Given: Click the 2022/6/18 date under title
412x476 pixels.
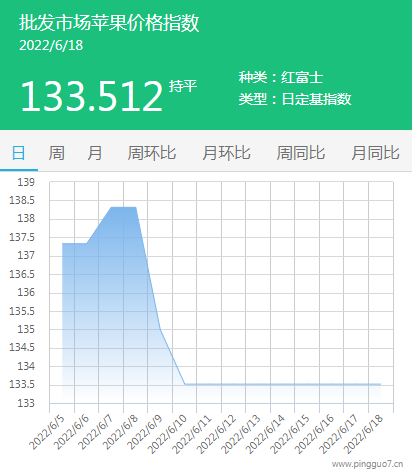Looking at the screenshot, I should coord(51,46).
